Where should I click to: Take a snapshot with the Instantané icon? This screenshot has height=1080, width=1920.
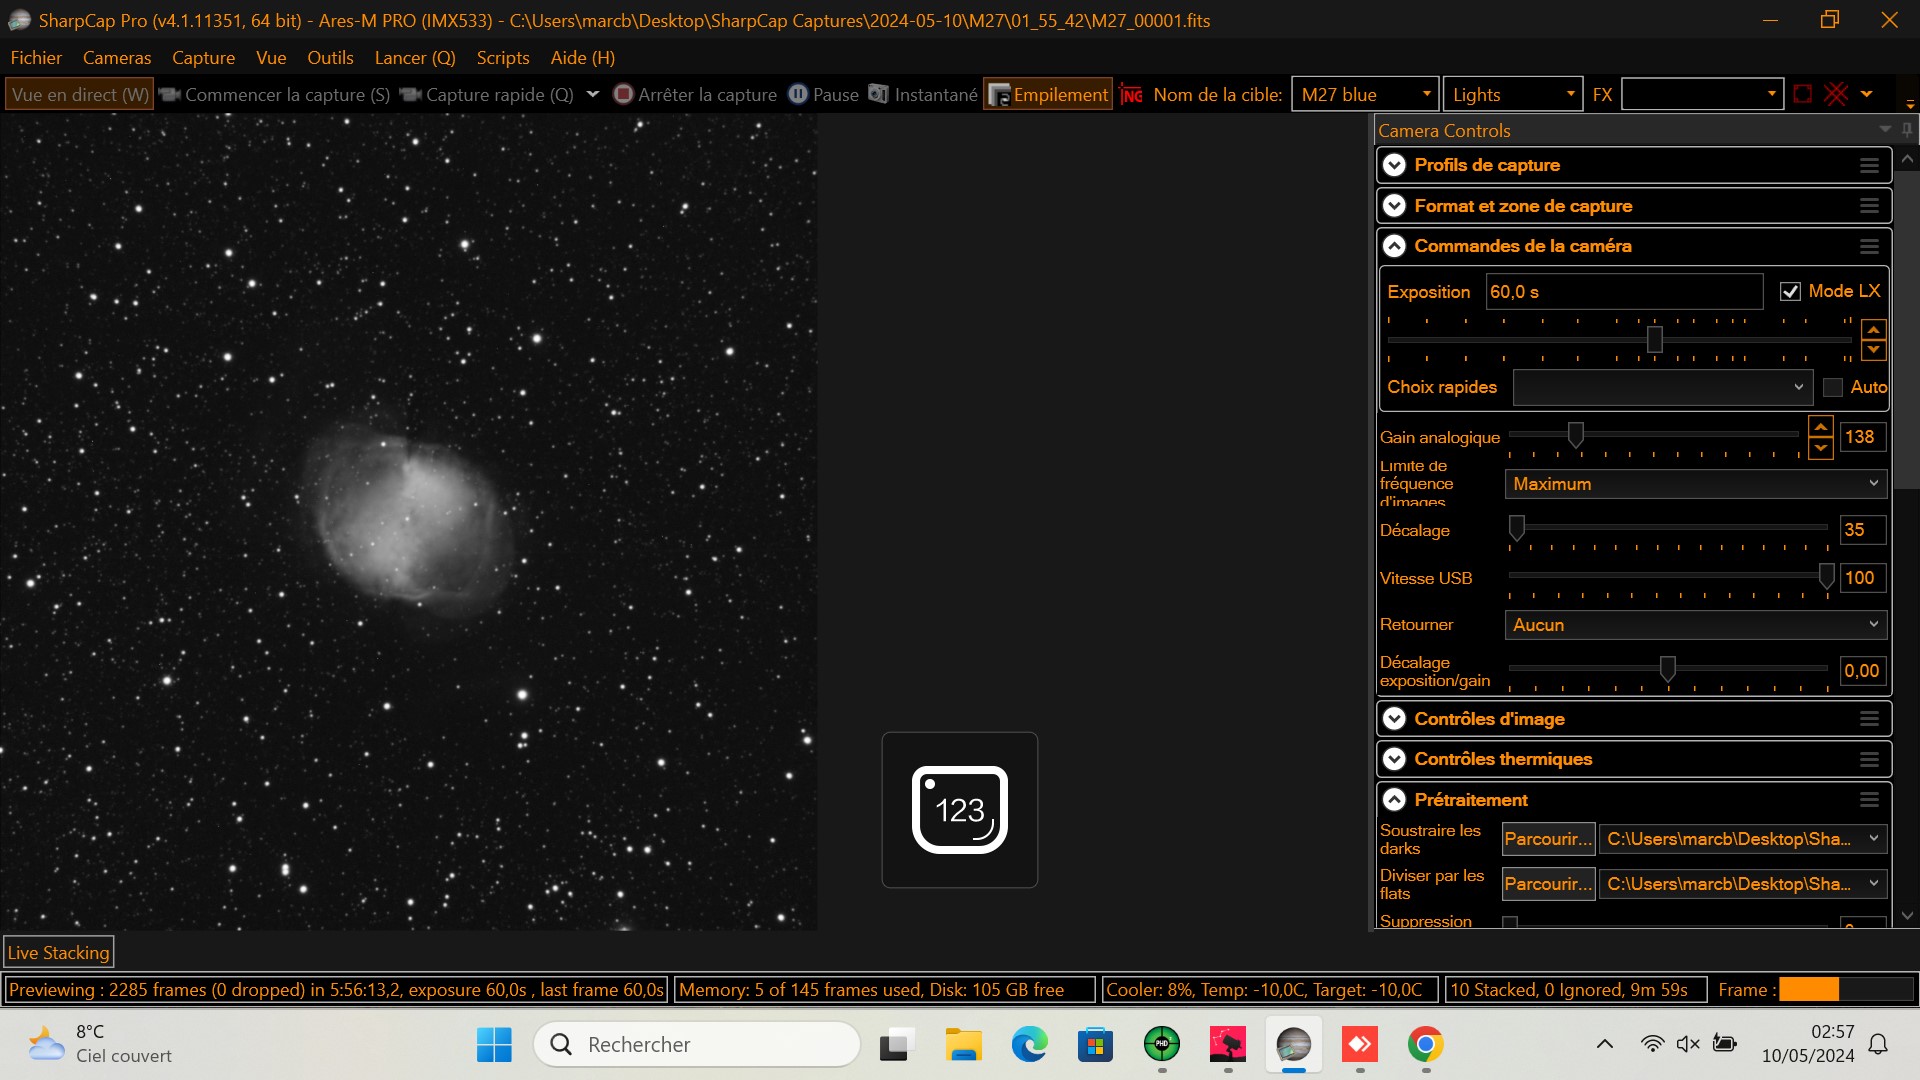pyautogui.click(x=878, y=94)
